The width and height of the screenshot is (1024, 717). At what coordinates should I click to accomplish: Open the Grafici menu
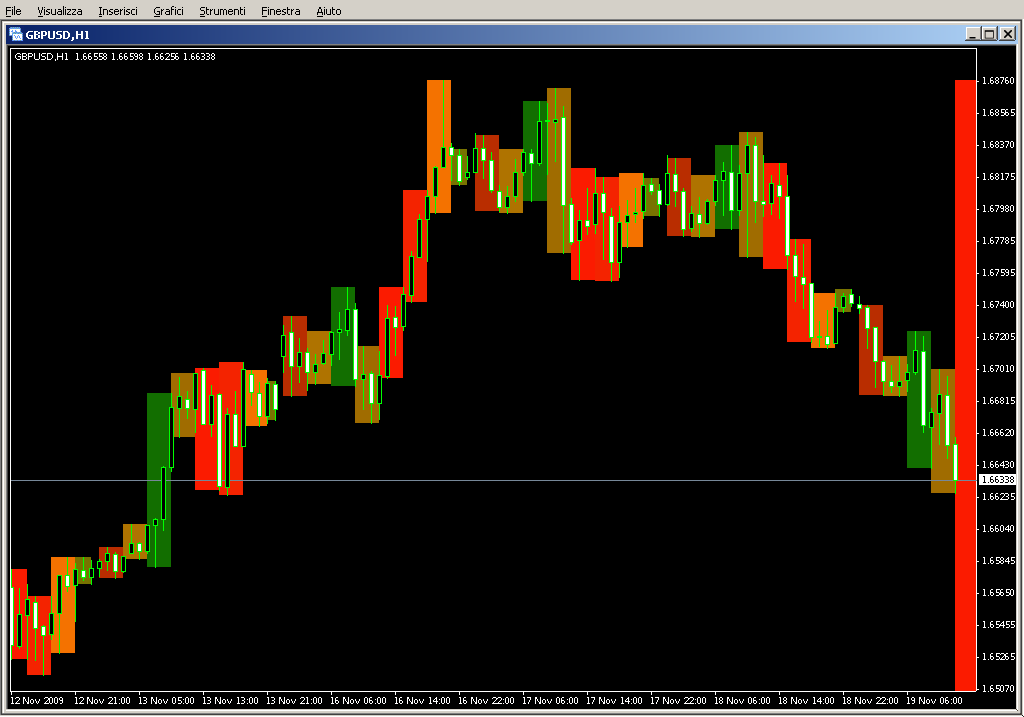[168, 11]
